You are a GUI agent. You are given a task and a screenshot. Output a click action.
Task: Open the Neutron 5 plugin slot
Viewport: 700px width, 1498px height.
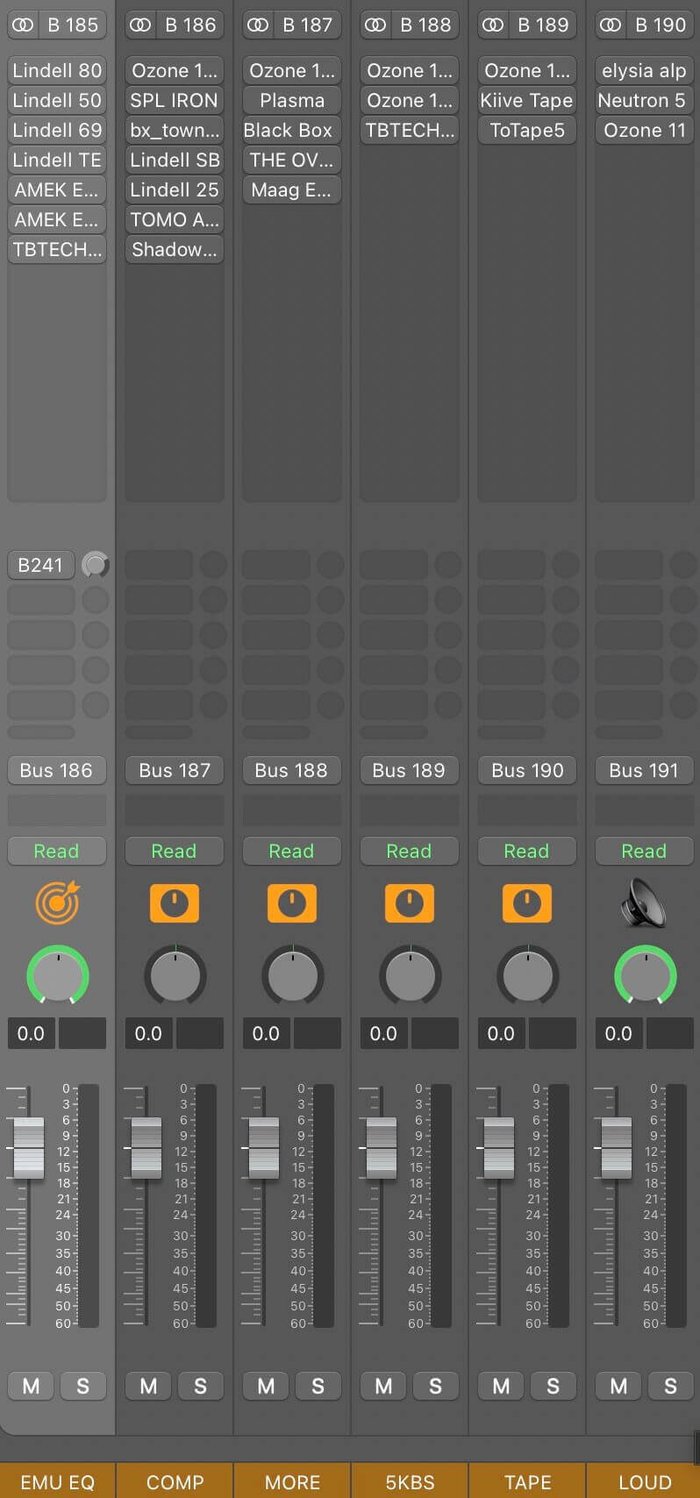645,100
